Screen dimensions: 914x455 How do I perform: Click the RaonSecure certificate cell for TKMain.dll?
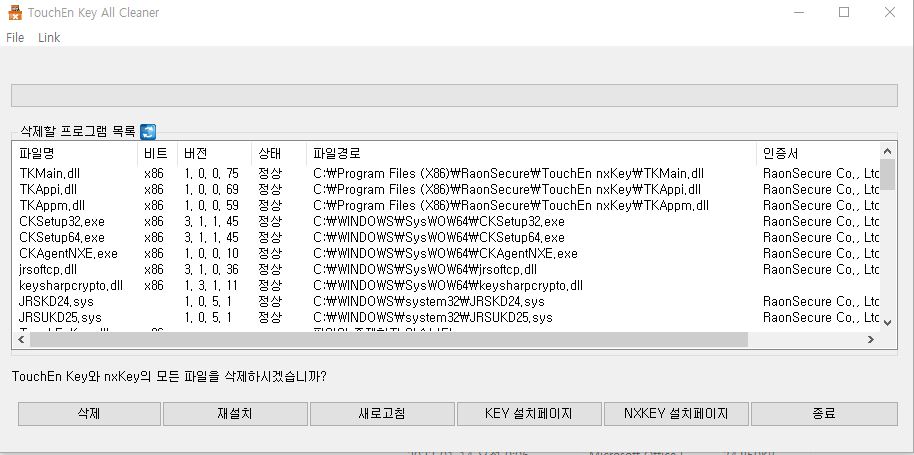821,174
